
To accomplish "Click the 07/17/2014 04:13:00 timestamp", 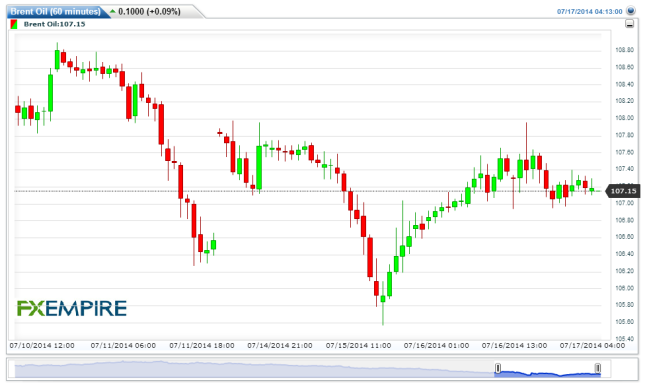I will click(589, 12).
